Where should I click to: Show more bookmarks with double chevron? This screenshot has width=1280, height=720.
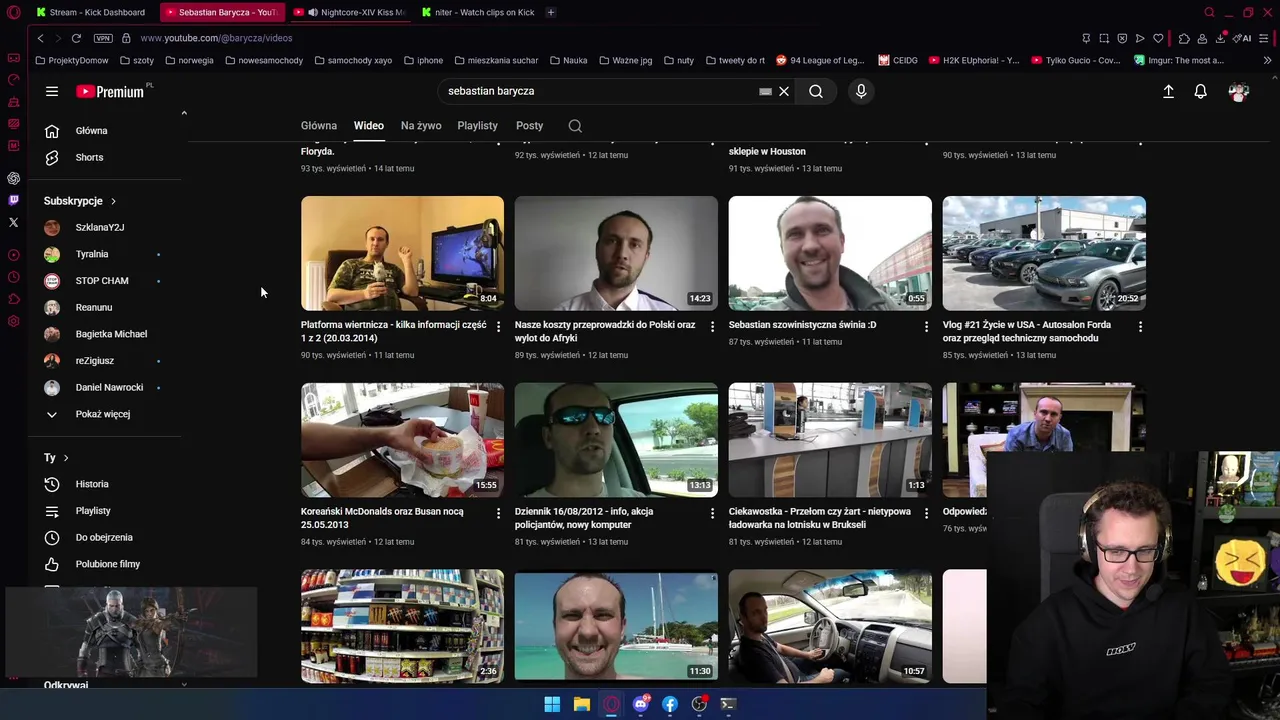pyautogui.click(x=1267, y=60)
